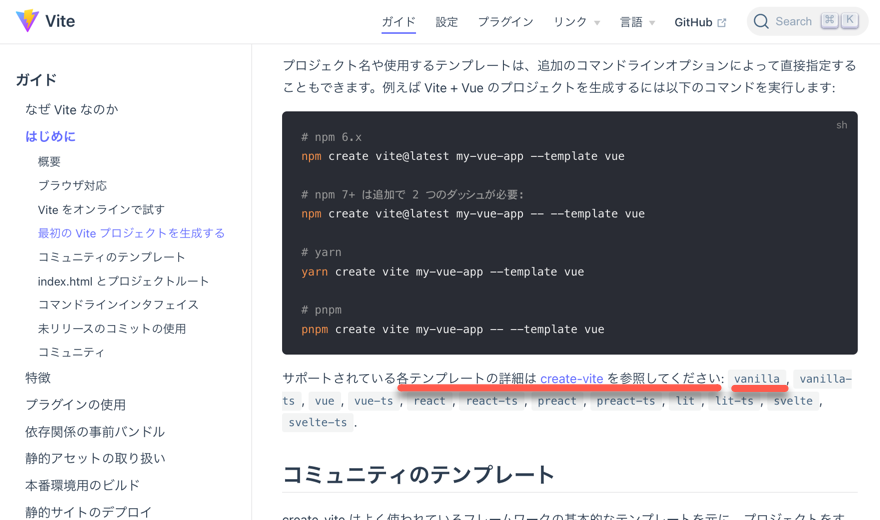This screenshot has width=880, height=520.
Task: Select はじめに in sidebar
Action: click(51, 136)
